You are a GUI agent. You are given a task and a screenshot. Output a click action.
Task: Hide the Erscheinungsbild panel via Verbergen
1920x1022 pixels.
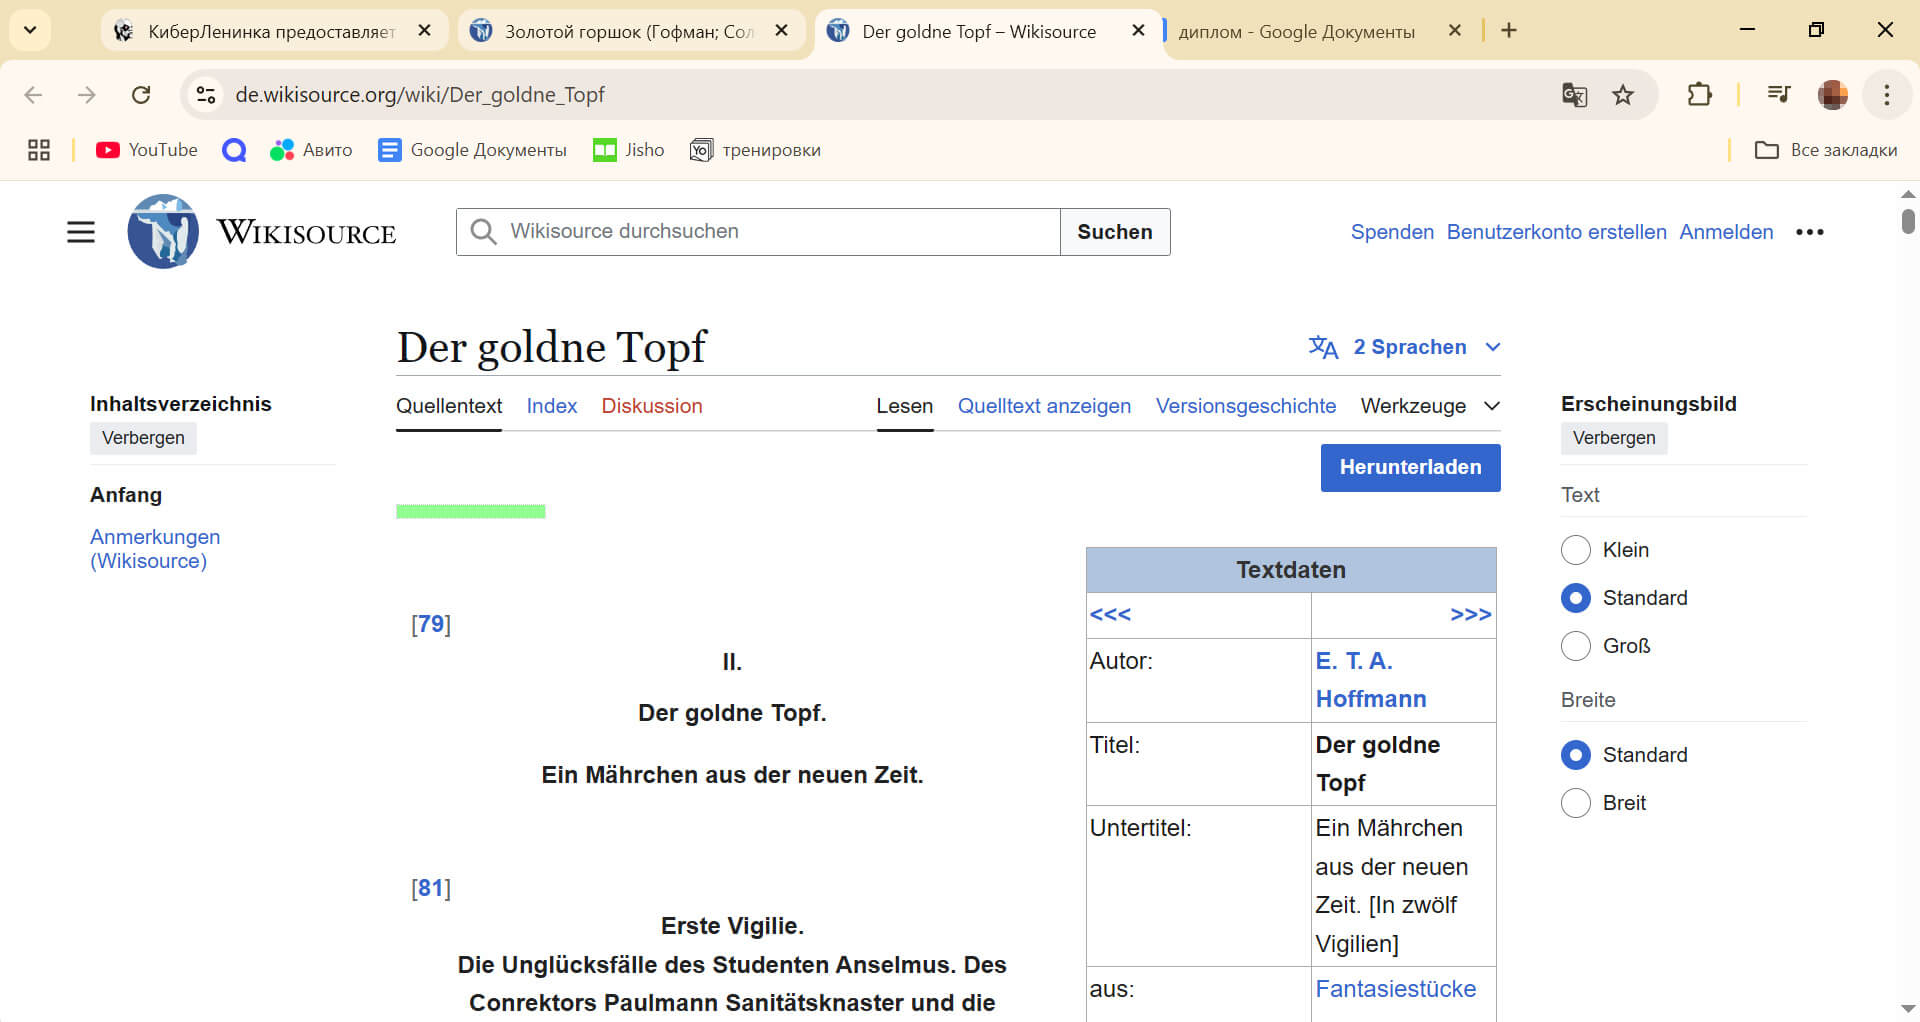click(x=1614, y=438)
